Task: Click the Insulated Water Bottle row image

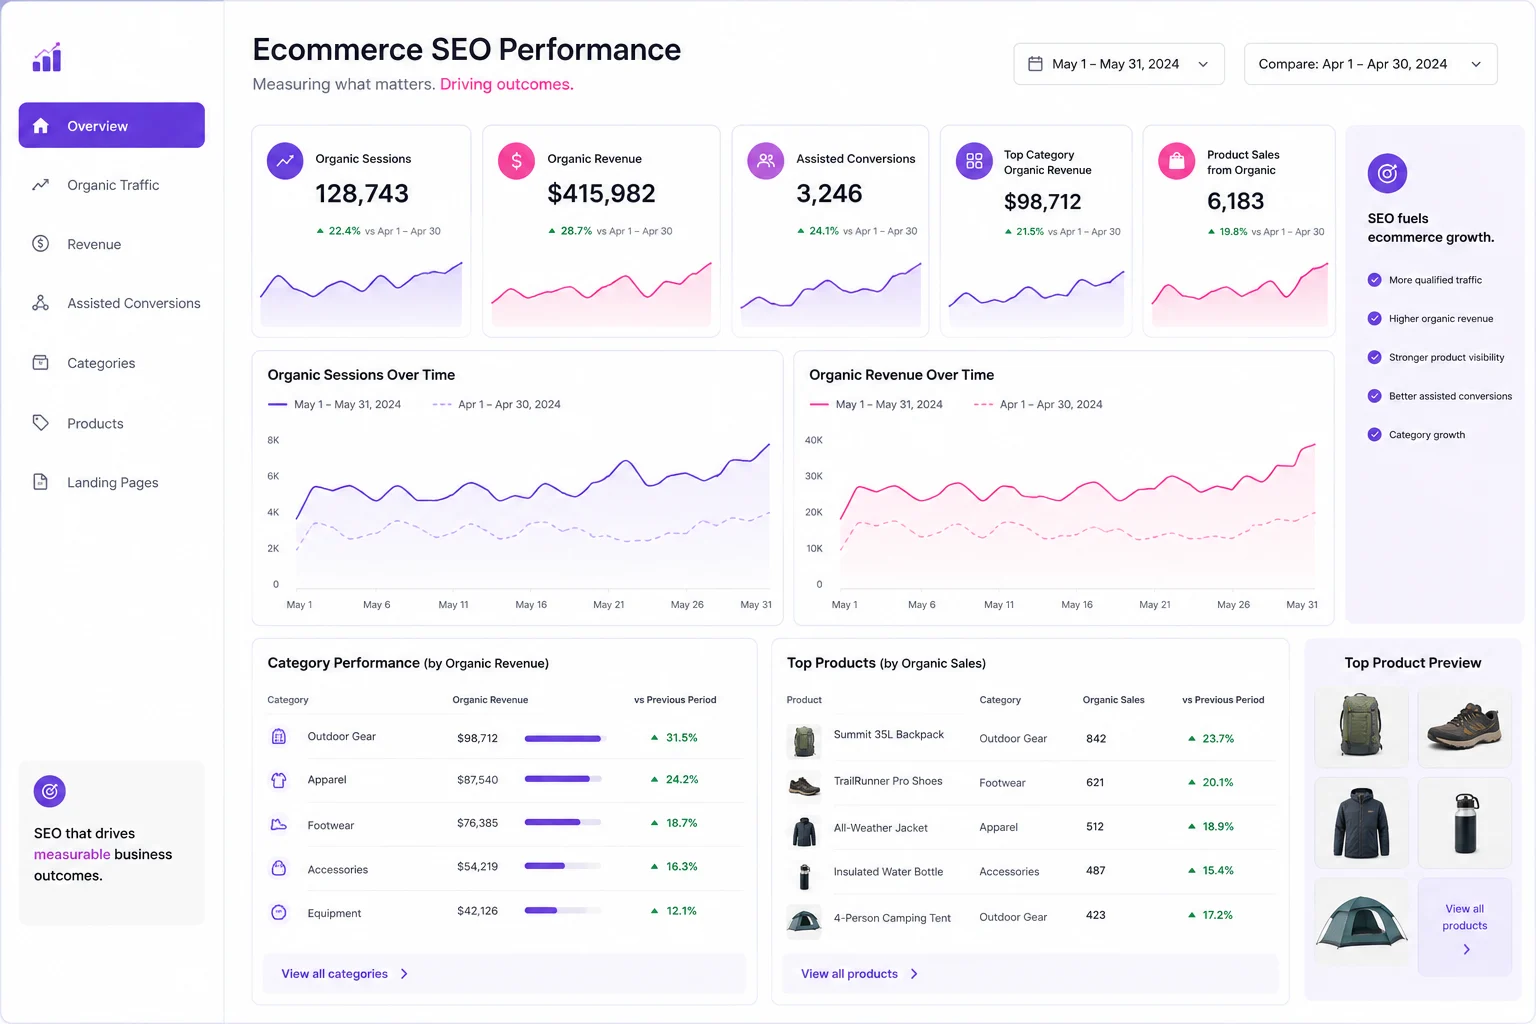Action: click(804, 876)
